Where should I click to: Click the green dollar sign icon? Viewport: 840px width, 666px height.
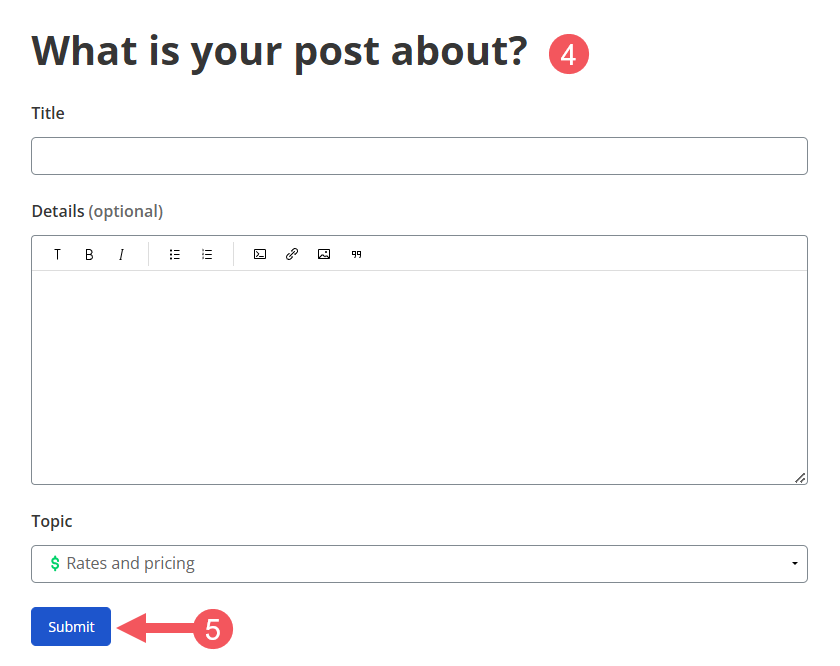55,564
